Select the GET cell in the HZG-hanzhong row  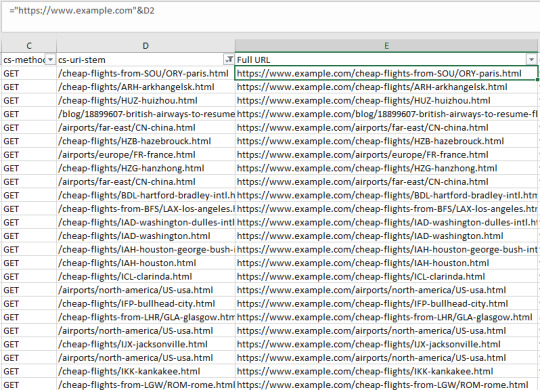click(x=29, y=168)
